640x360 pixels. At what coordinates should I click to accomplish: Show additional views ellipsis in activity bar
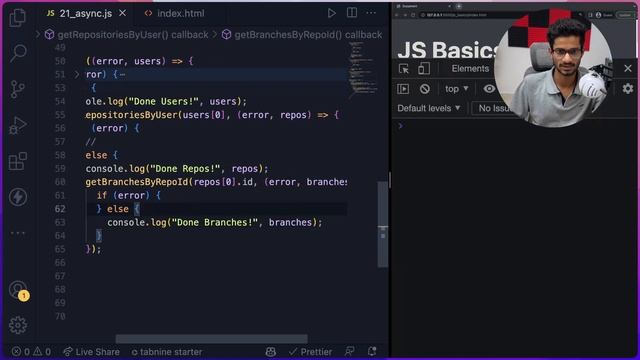pos(18,233)
